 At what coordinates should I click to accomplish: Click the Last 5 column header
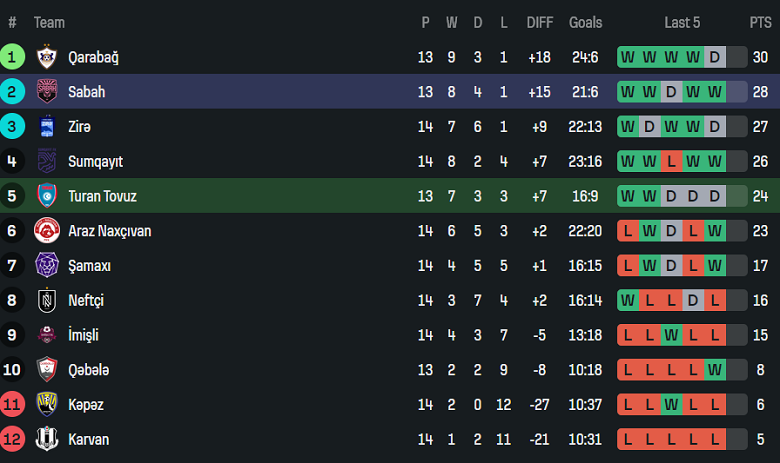click(682, 22)
